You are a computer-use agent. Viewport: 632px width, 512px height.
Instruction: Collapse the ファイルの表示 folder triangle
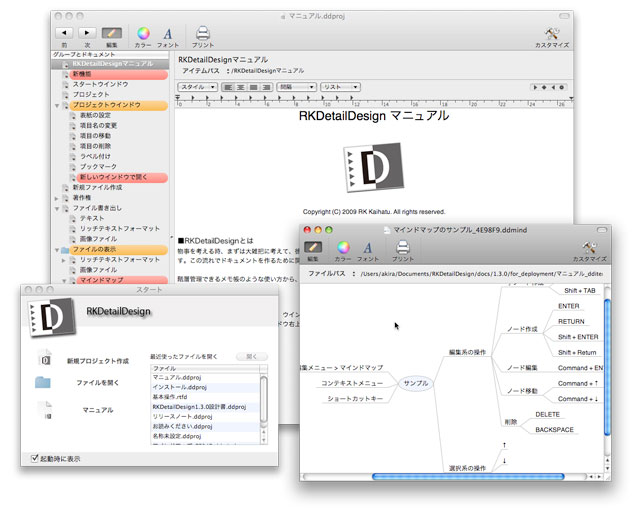[x=57, y=250]
